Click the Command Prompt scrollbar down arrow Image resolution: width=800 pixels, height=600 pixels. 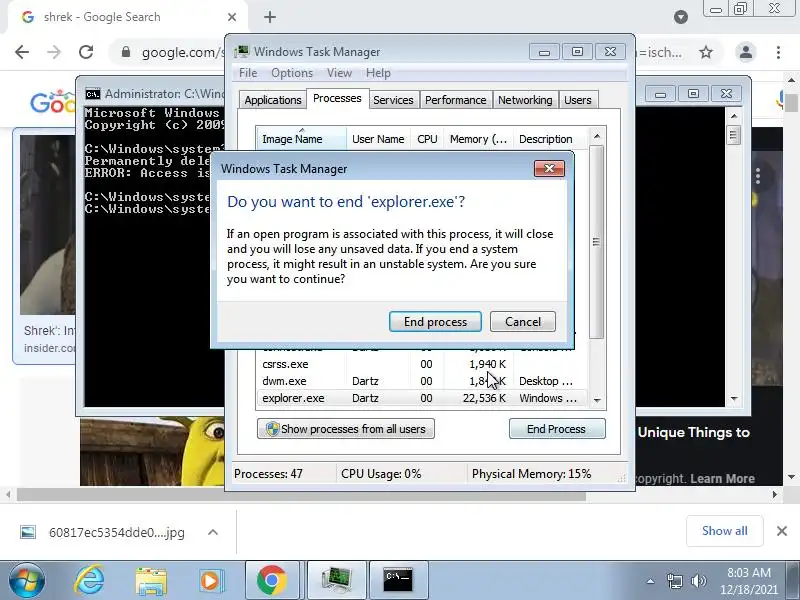pos(734,398)
